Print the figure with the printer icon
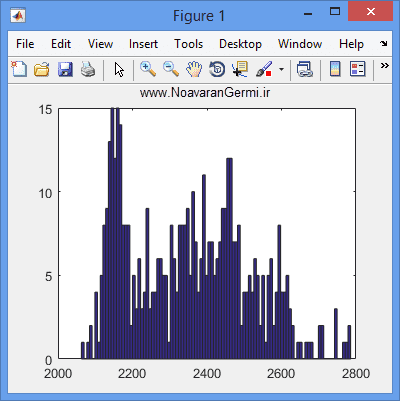 (88, 70)
